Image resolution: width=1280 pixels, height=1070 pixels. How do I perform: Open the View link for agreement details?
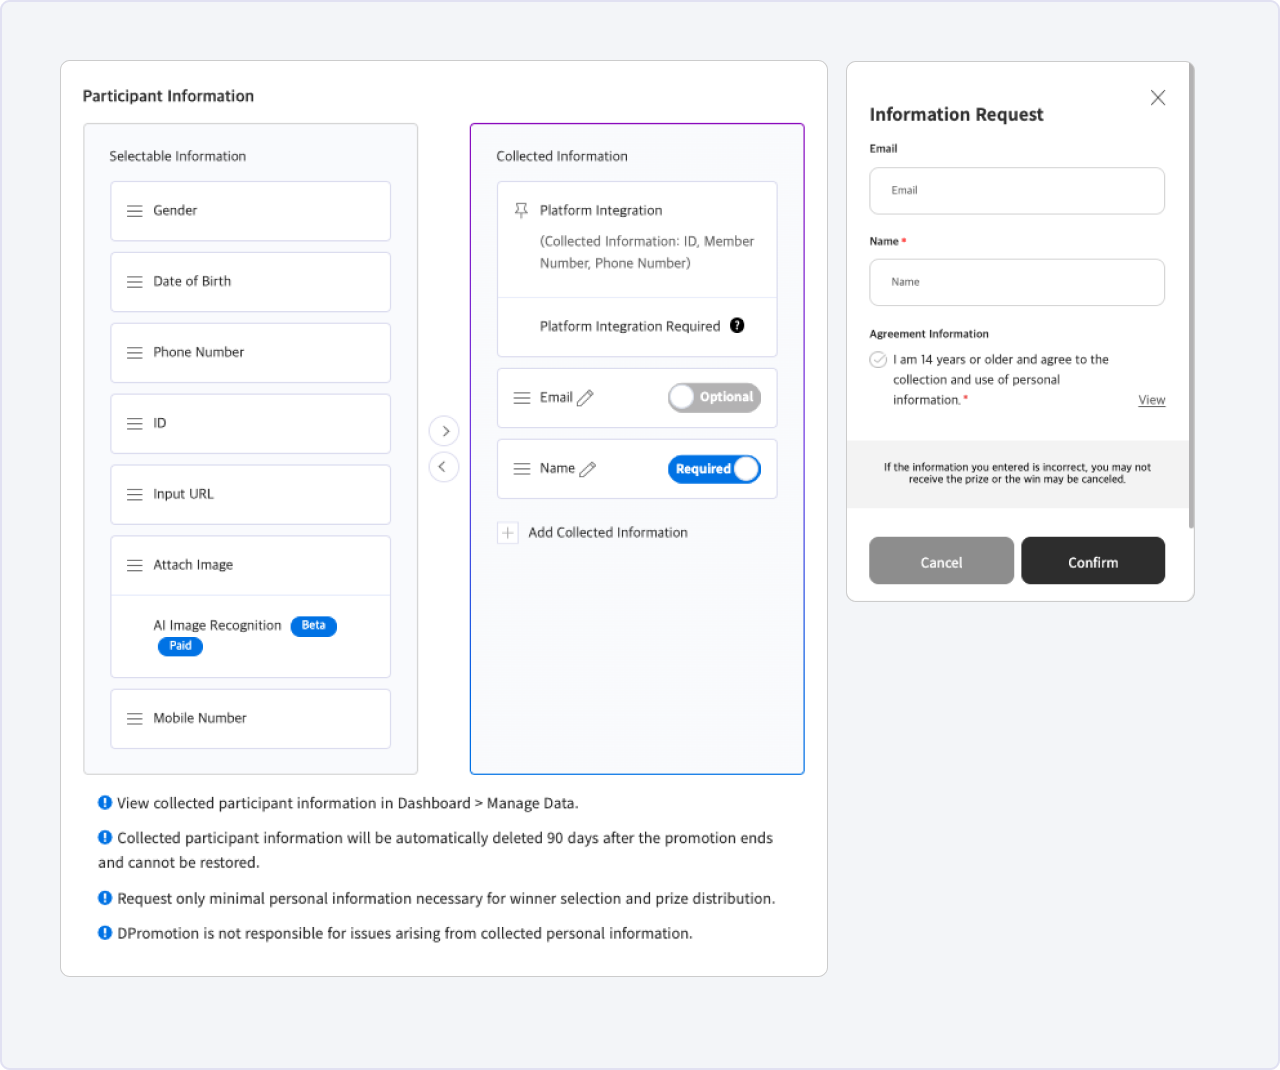pos(1151,400)
